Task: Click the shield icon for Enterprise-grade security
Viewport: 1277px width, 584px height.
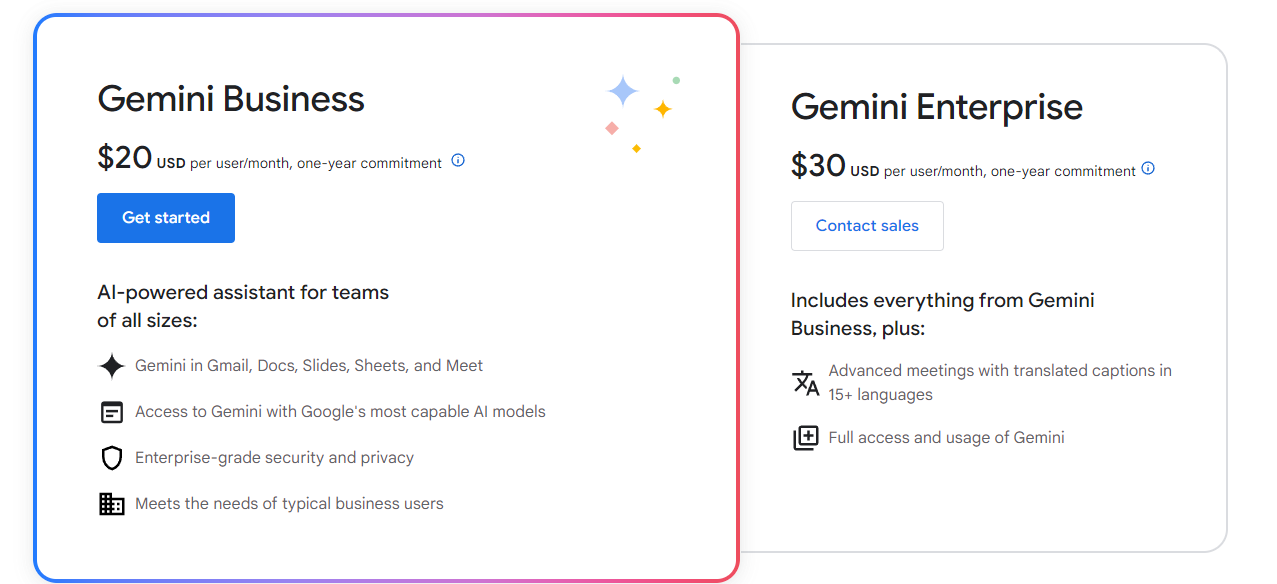Action: (x=112, y=458)
